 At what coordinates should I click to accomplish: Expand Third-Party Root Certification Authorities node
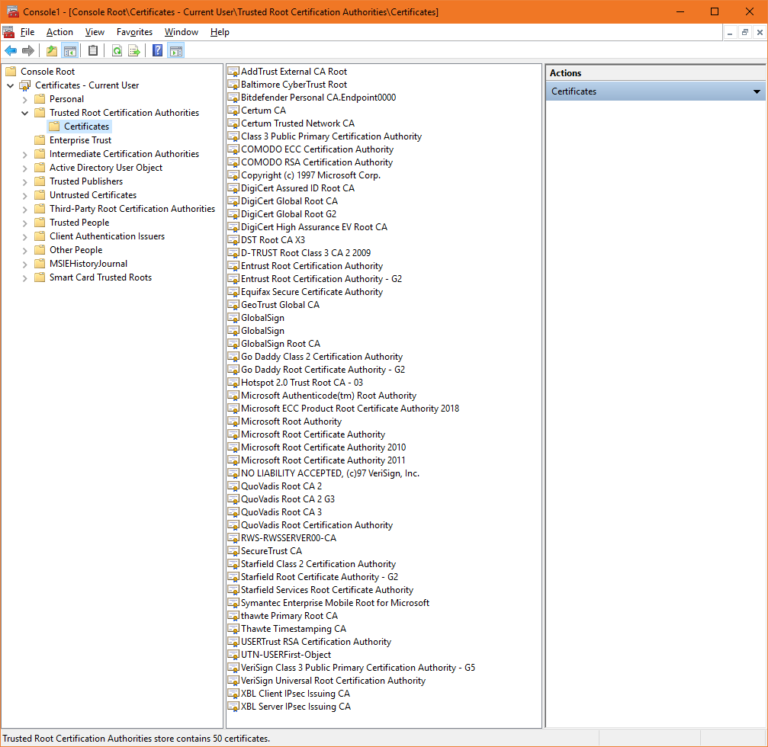coord(25,209)
